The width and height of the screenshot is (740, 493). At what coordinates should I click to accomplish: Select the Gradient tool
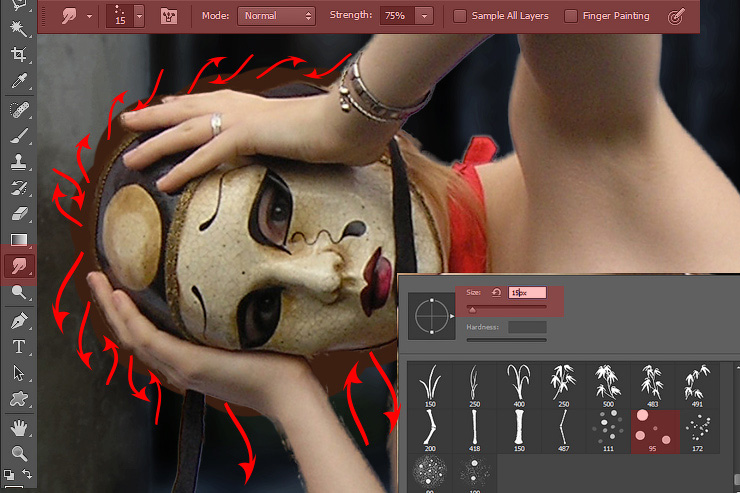click(18, 240)
